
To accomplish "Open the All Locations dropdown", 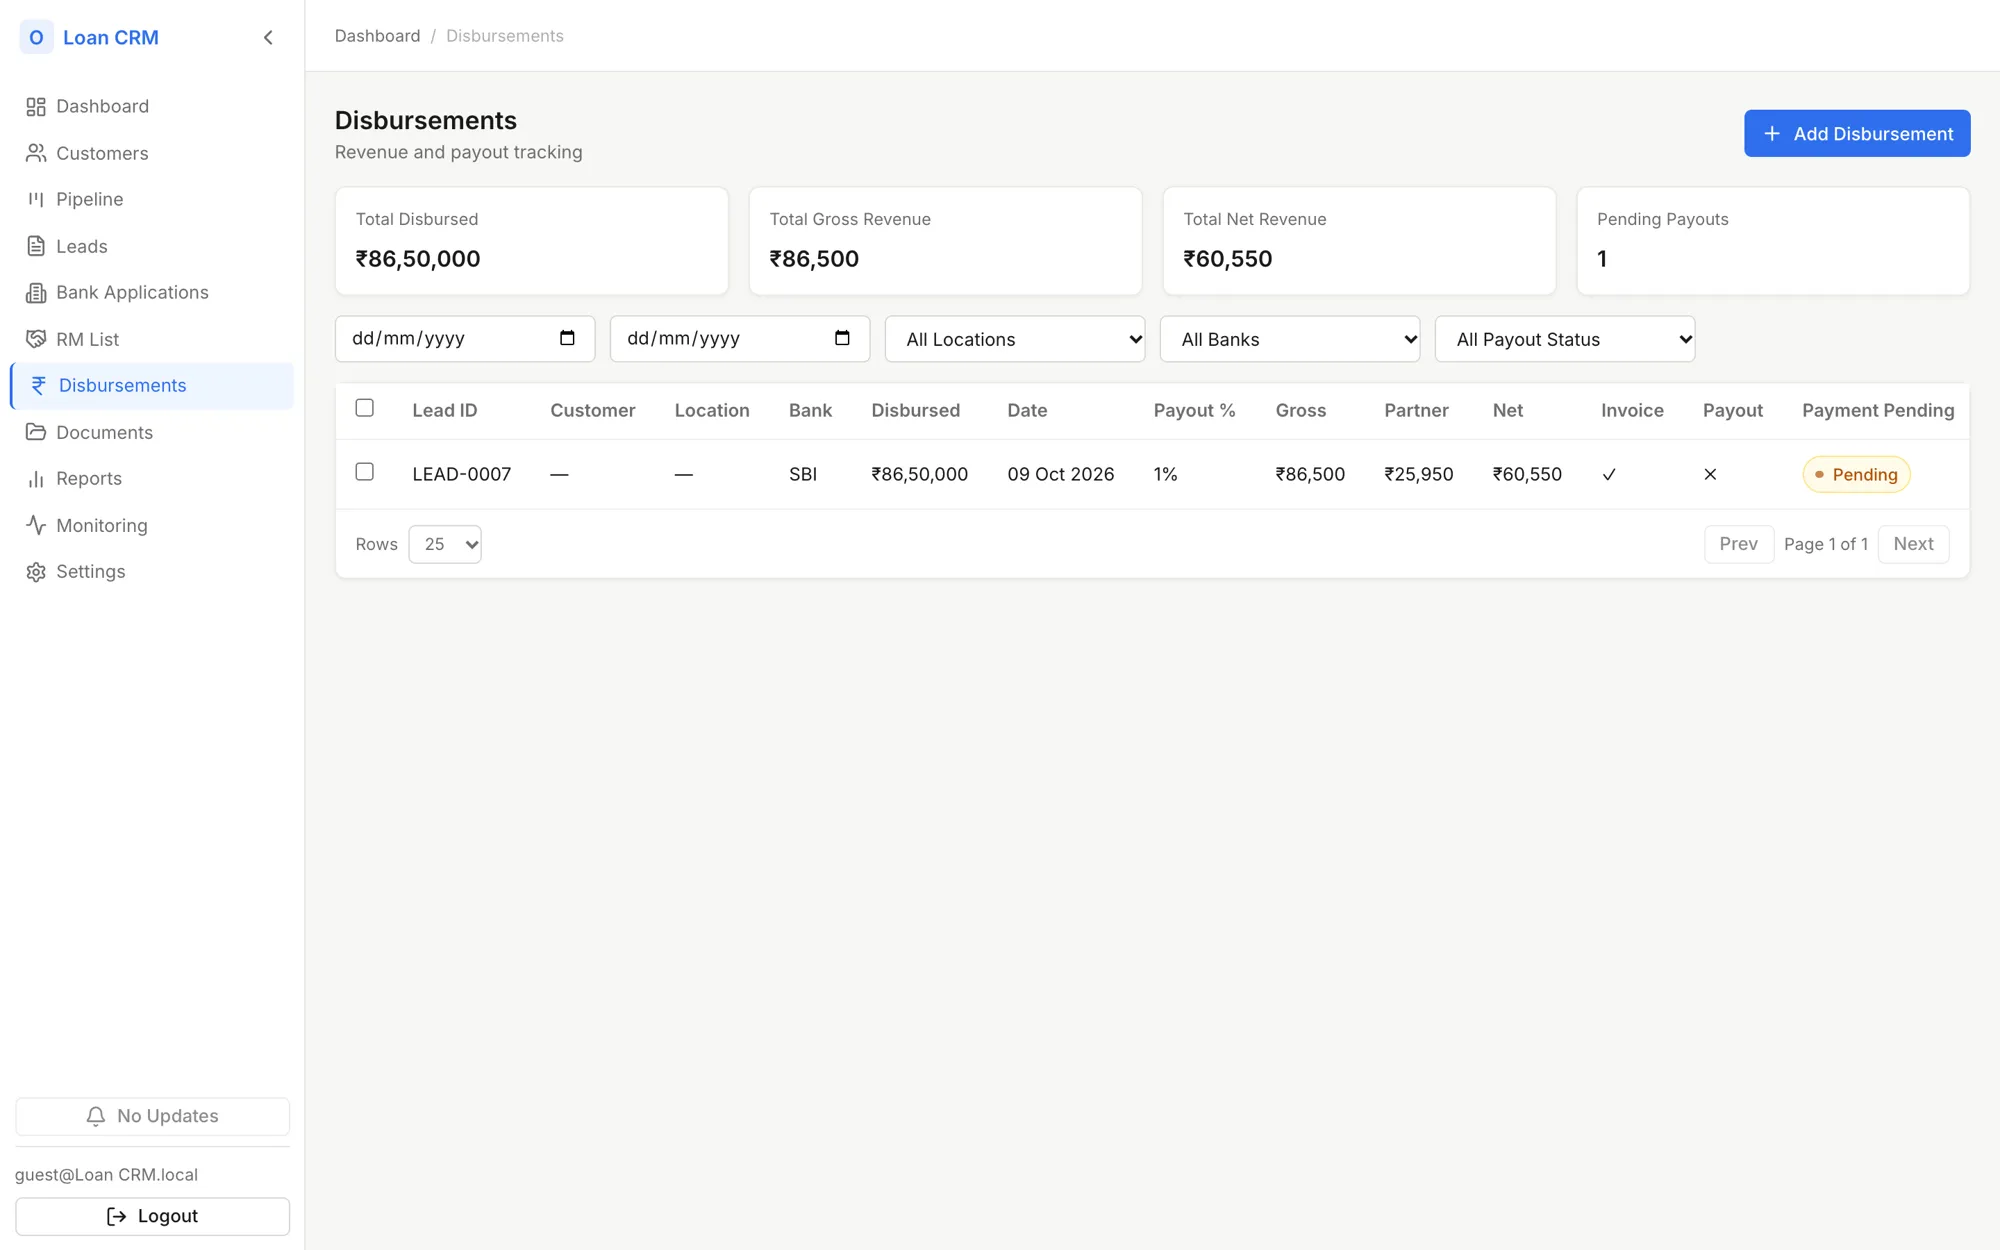I will click(1015, 339).
